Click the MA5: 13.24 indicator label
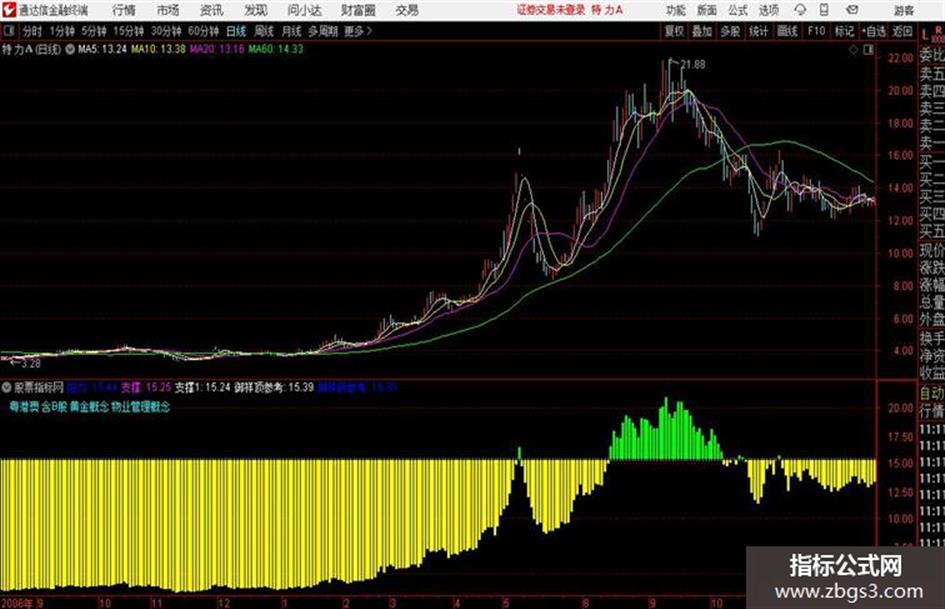 102,49
